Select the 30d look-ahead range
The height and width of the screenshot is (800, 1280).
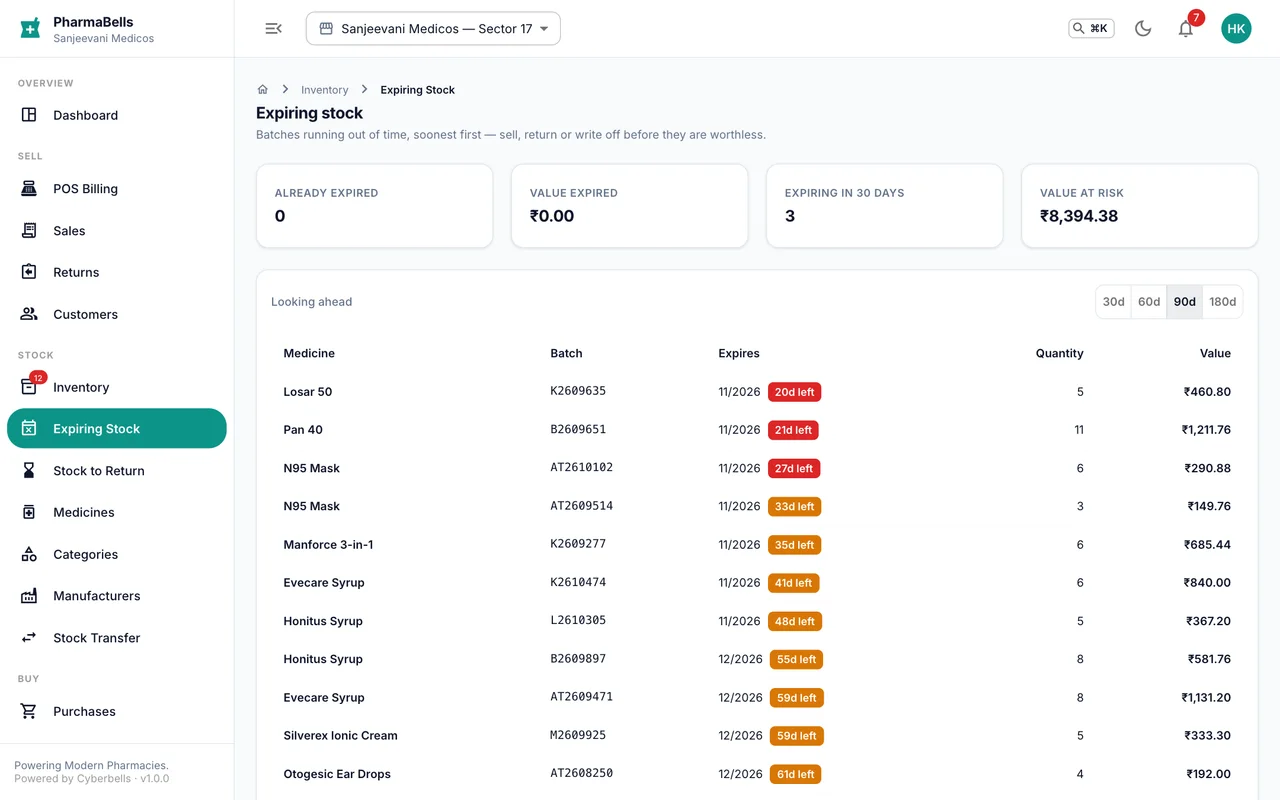[1113, 302]
